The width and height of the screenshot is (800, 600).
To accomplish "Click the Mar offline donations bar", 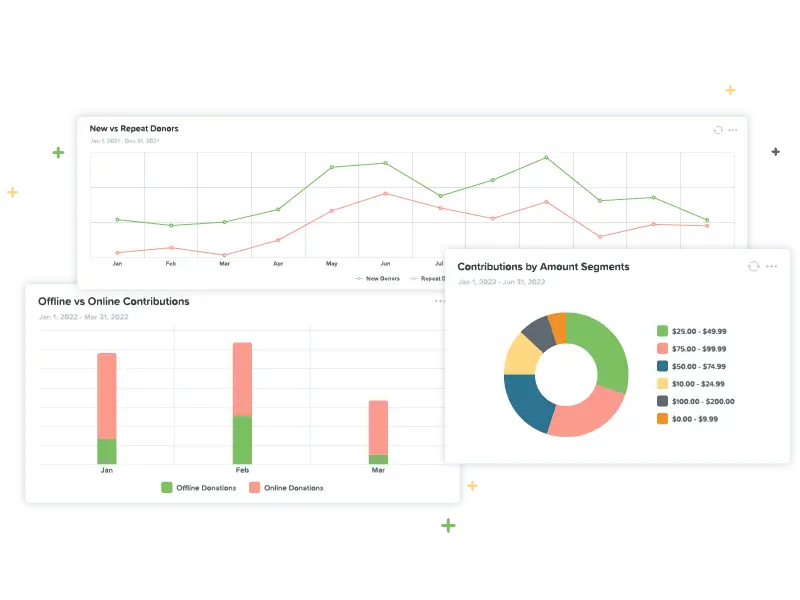I will coord(378,460).
